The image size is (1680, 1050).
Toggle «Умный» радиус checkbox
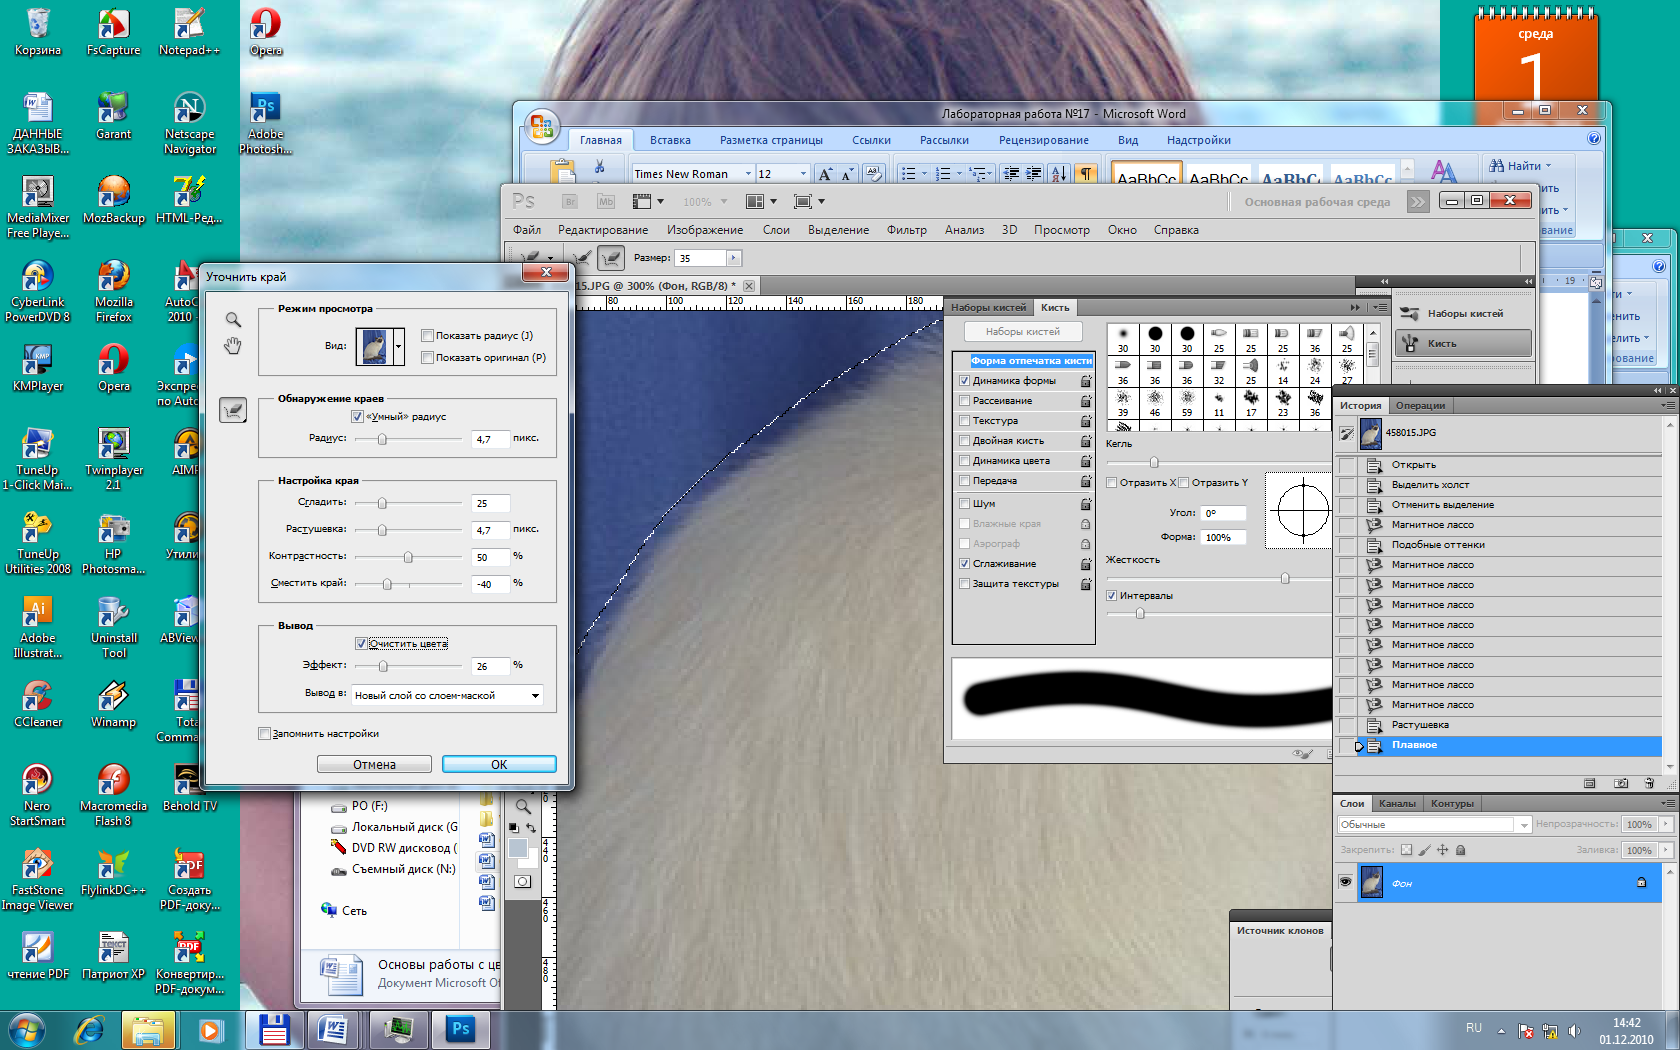click(357, 417)
